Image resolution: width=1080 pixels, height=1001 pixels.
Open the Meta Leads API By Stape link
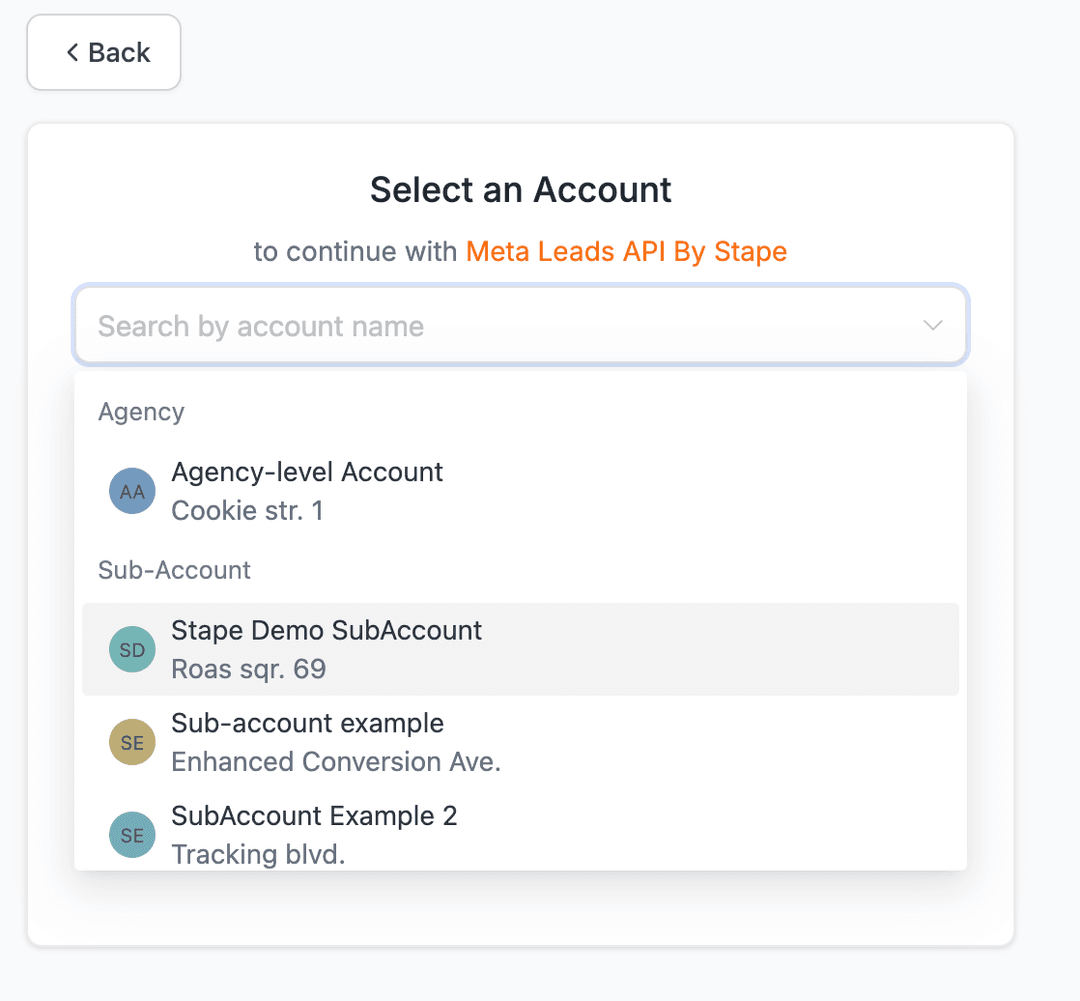click(x=627, y=251)
